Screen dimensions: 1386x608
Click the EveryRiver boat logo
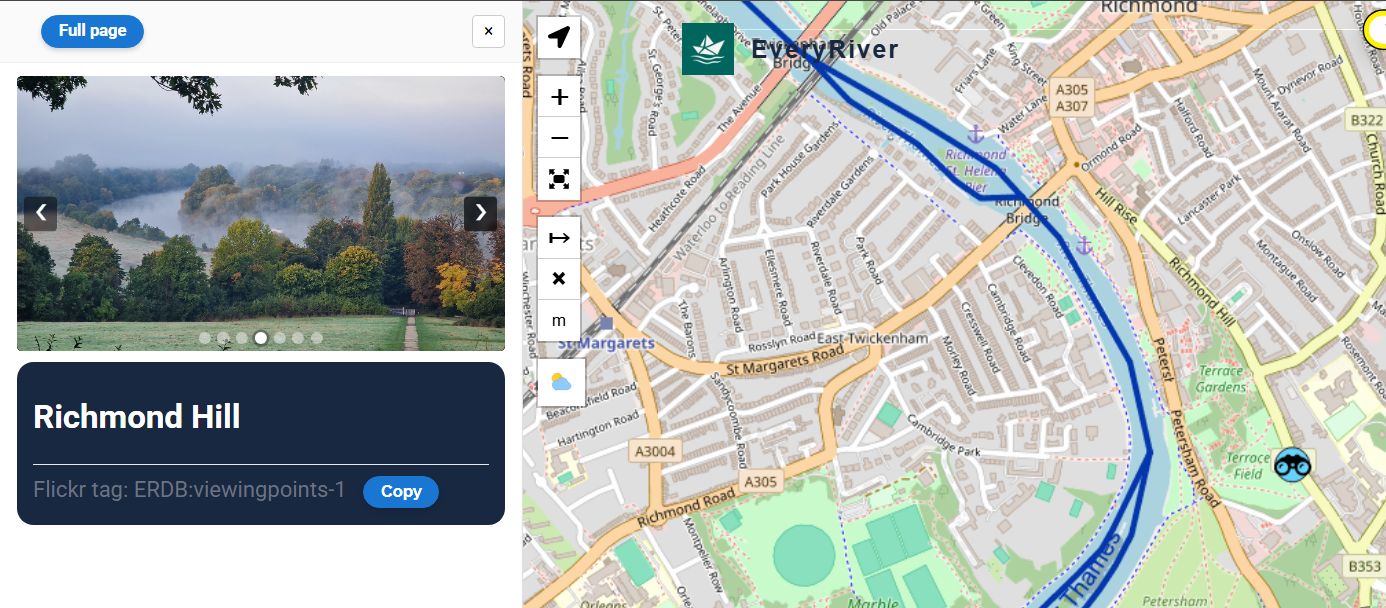tap(708, 49)
